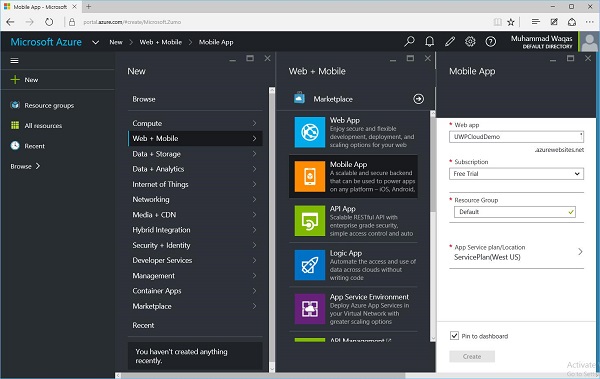Select the orange Mobile App icon
Viewport: 600px width, 379px height.
pyautogui.click(x=310, y=176)
